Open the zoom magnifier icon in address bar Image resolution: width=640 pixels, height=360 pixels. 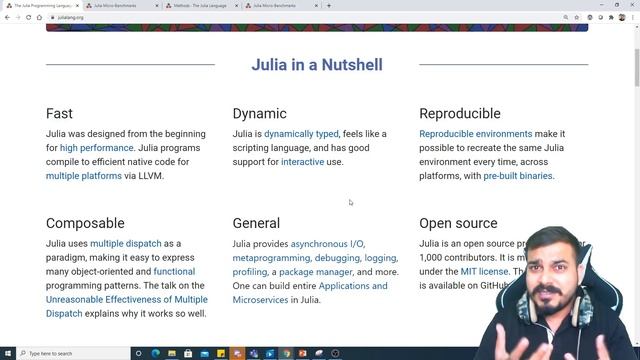point(566,18)
